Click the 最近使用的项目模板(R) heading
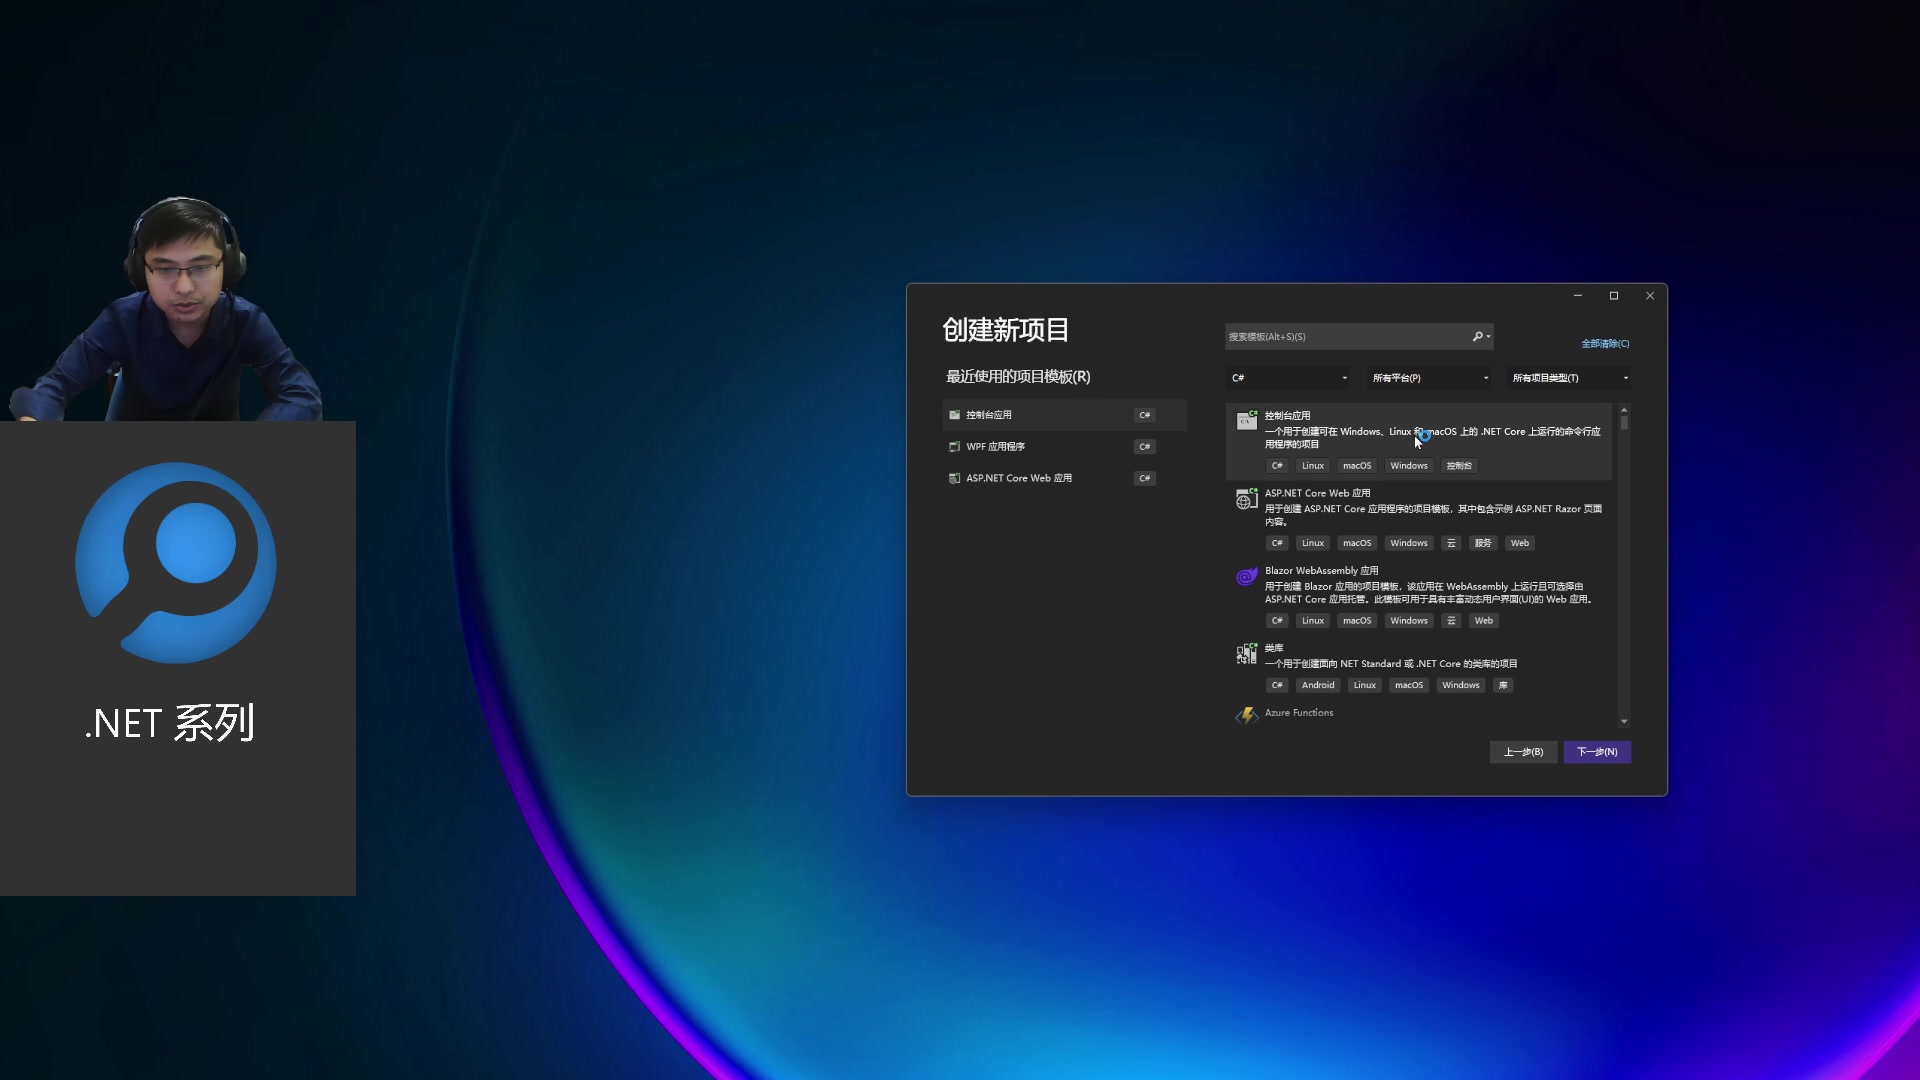The image size is (1920, 1080). click(1018, 377)
